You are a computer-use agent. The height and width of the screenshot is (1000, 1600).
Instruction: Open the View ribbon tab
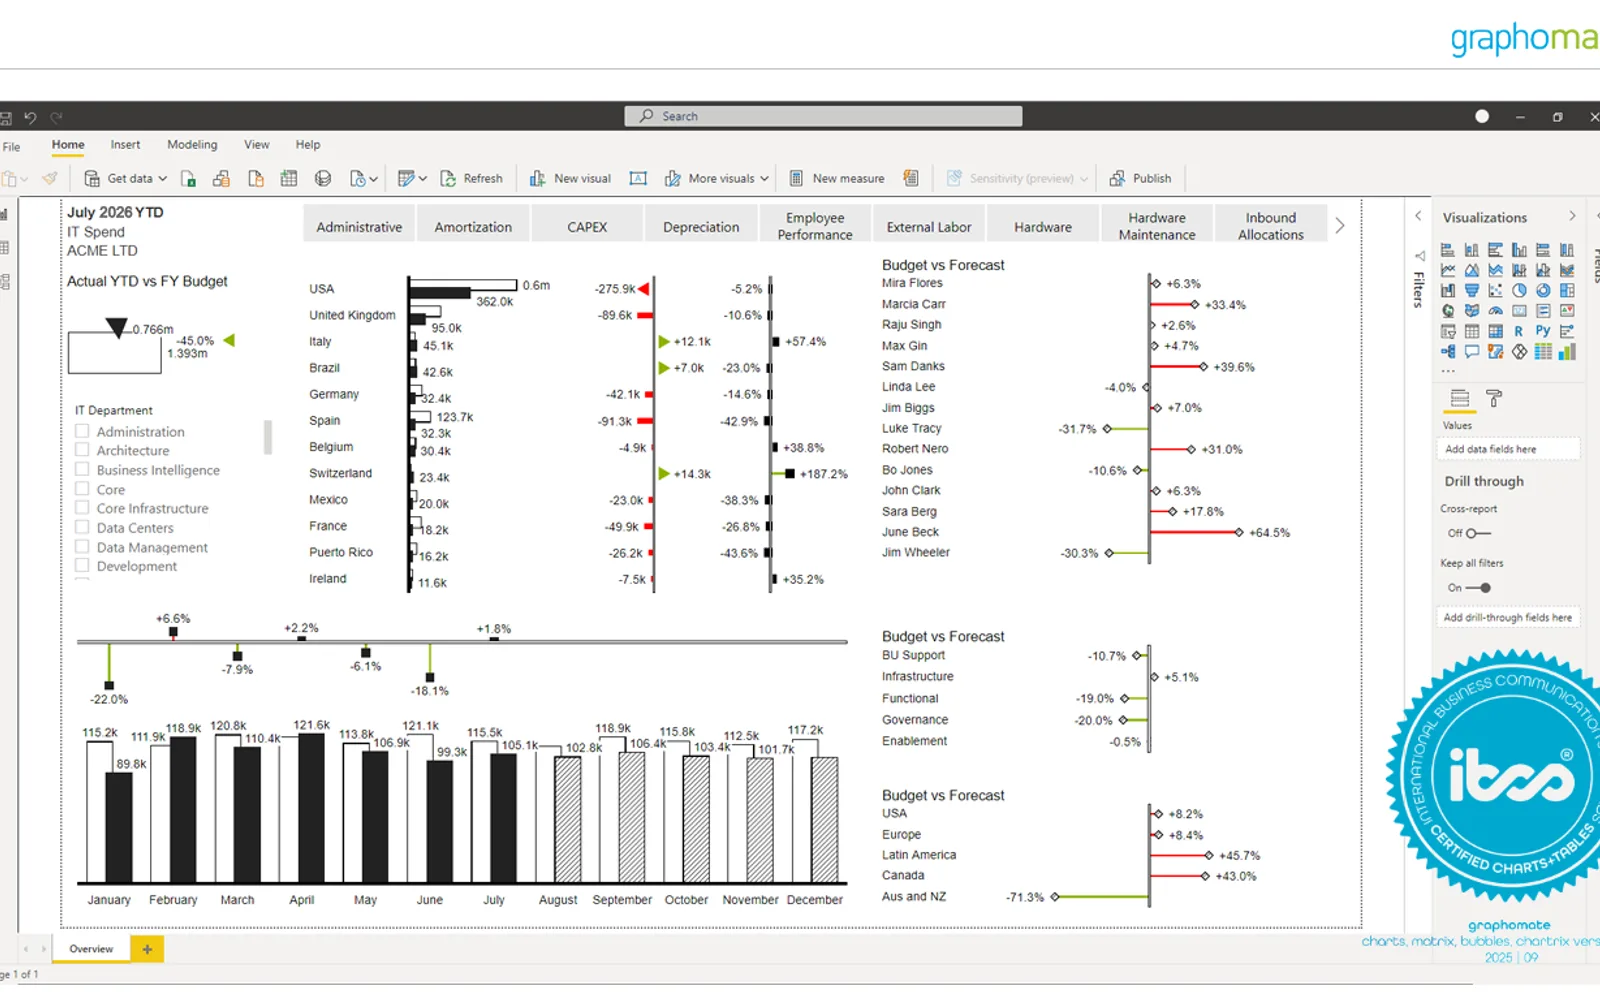pos(257,145)
